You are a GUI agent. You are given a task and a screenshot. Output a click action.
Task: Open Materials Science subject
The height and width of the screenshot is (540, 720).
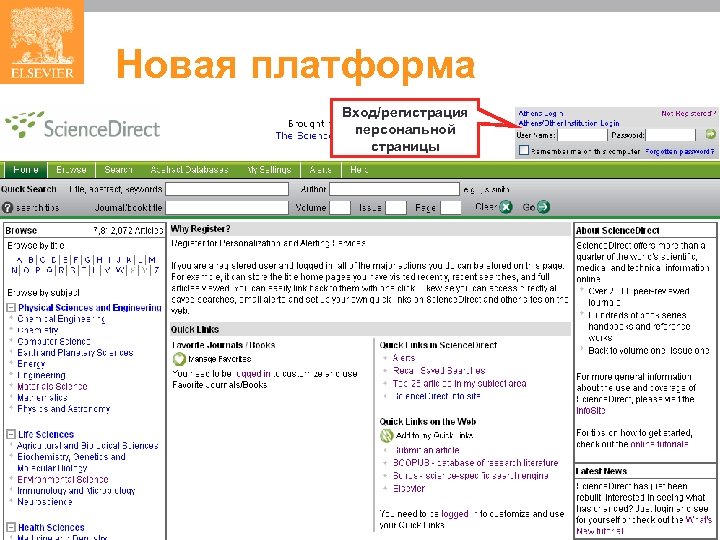[52, 387]
